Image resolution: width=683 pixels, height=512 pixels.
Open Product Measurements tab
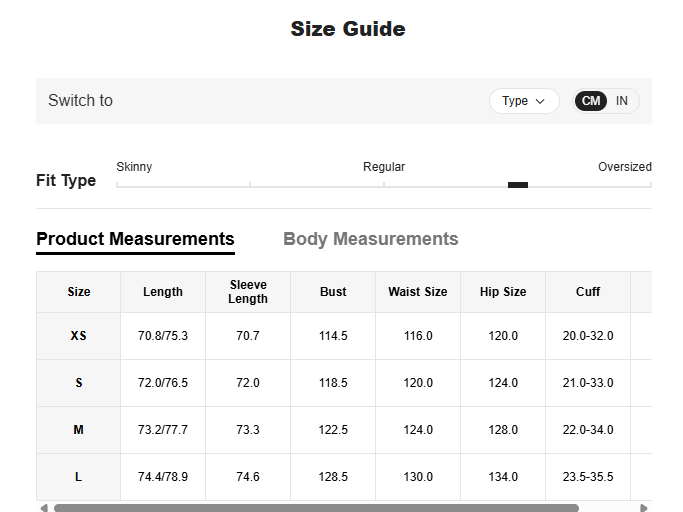pos(135,239)
